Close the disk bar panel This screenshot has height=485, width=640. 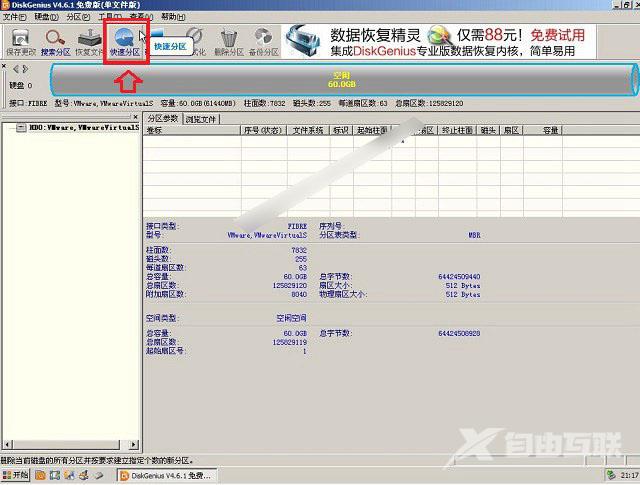pos(4,66)
